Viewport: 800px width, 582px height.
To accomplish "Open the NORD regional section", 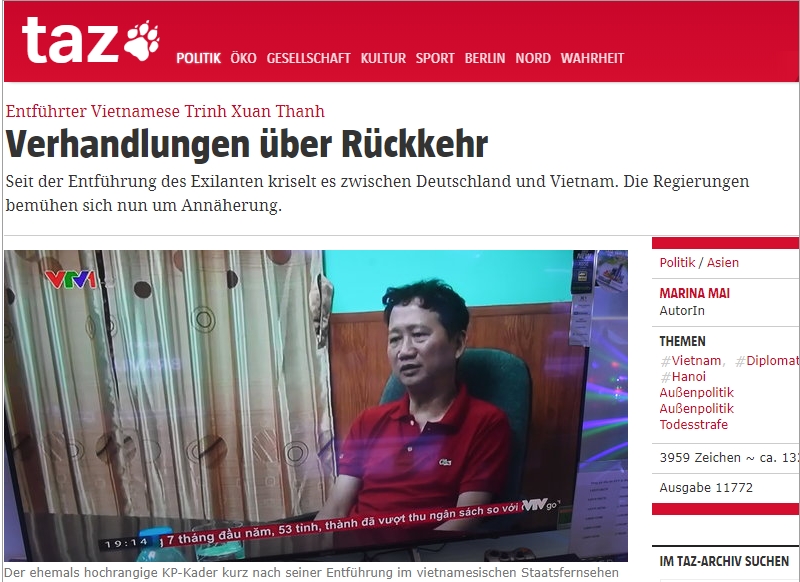I will point(533,58).
